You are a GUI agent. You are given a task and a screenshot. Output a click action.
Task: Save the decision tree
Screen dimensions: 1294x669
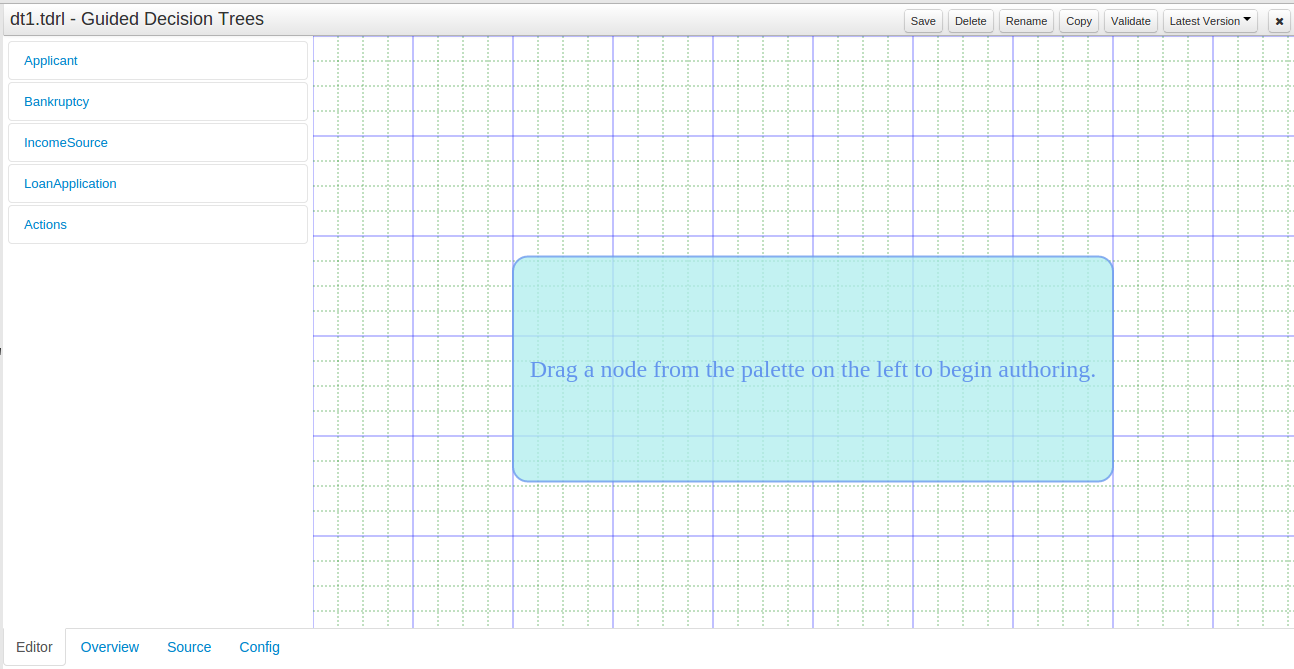(923, 21)
